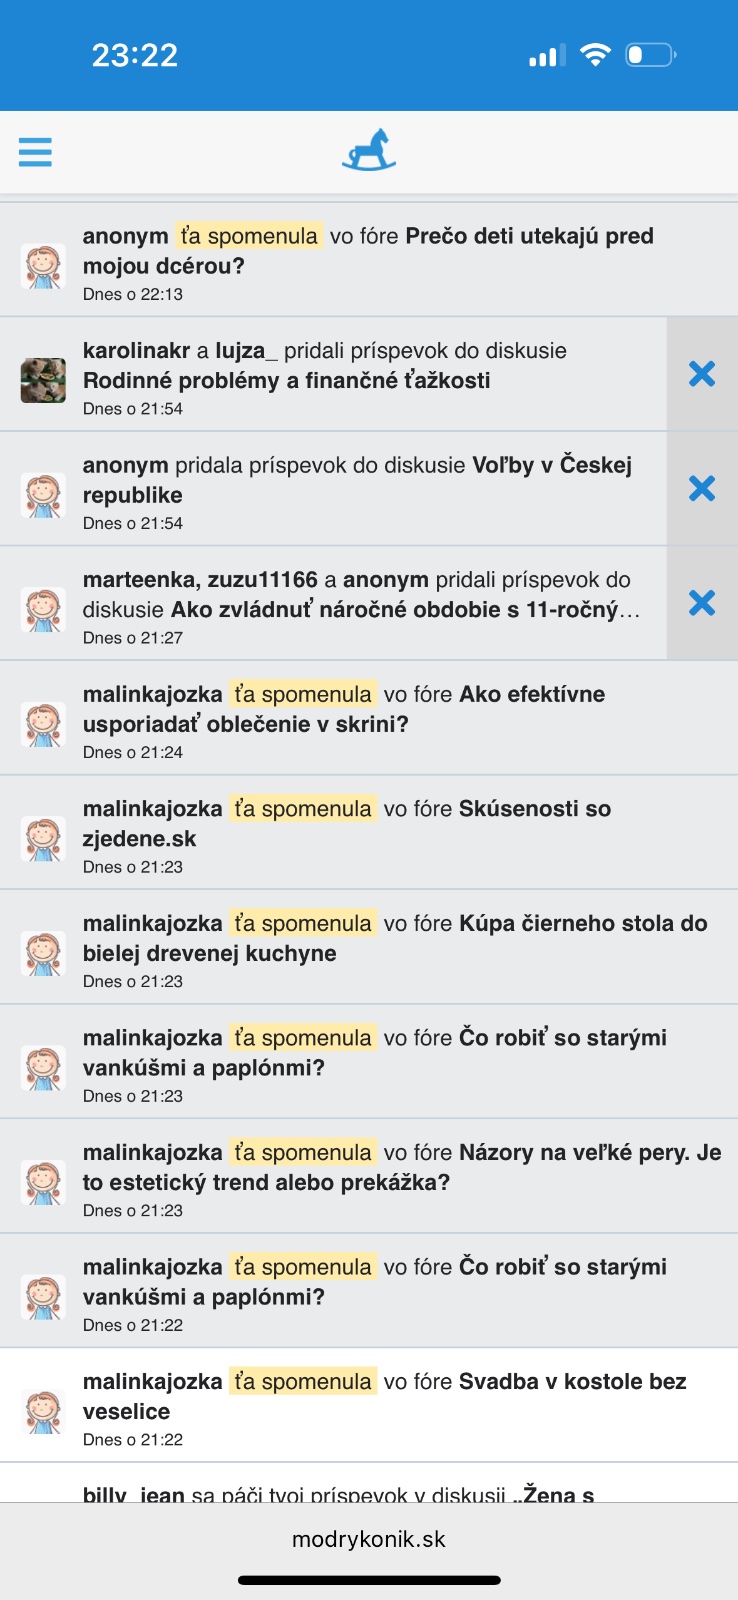The image size is (738, 1600).
Task: Dismiss the Voľby v Českej republike notification
Action: point(702,488)
